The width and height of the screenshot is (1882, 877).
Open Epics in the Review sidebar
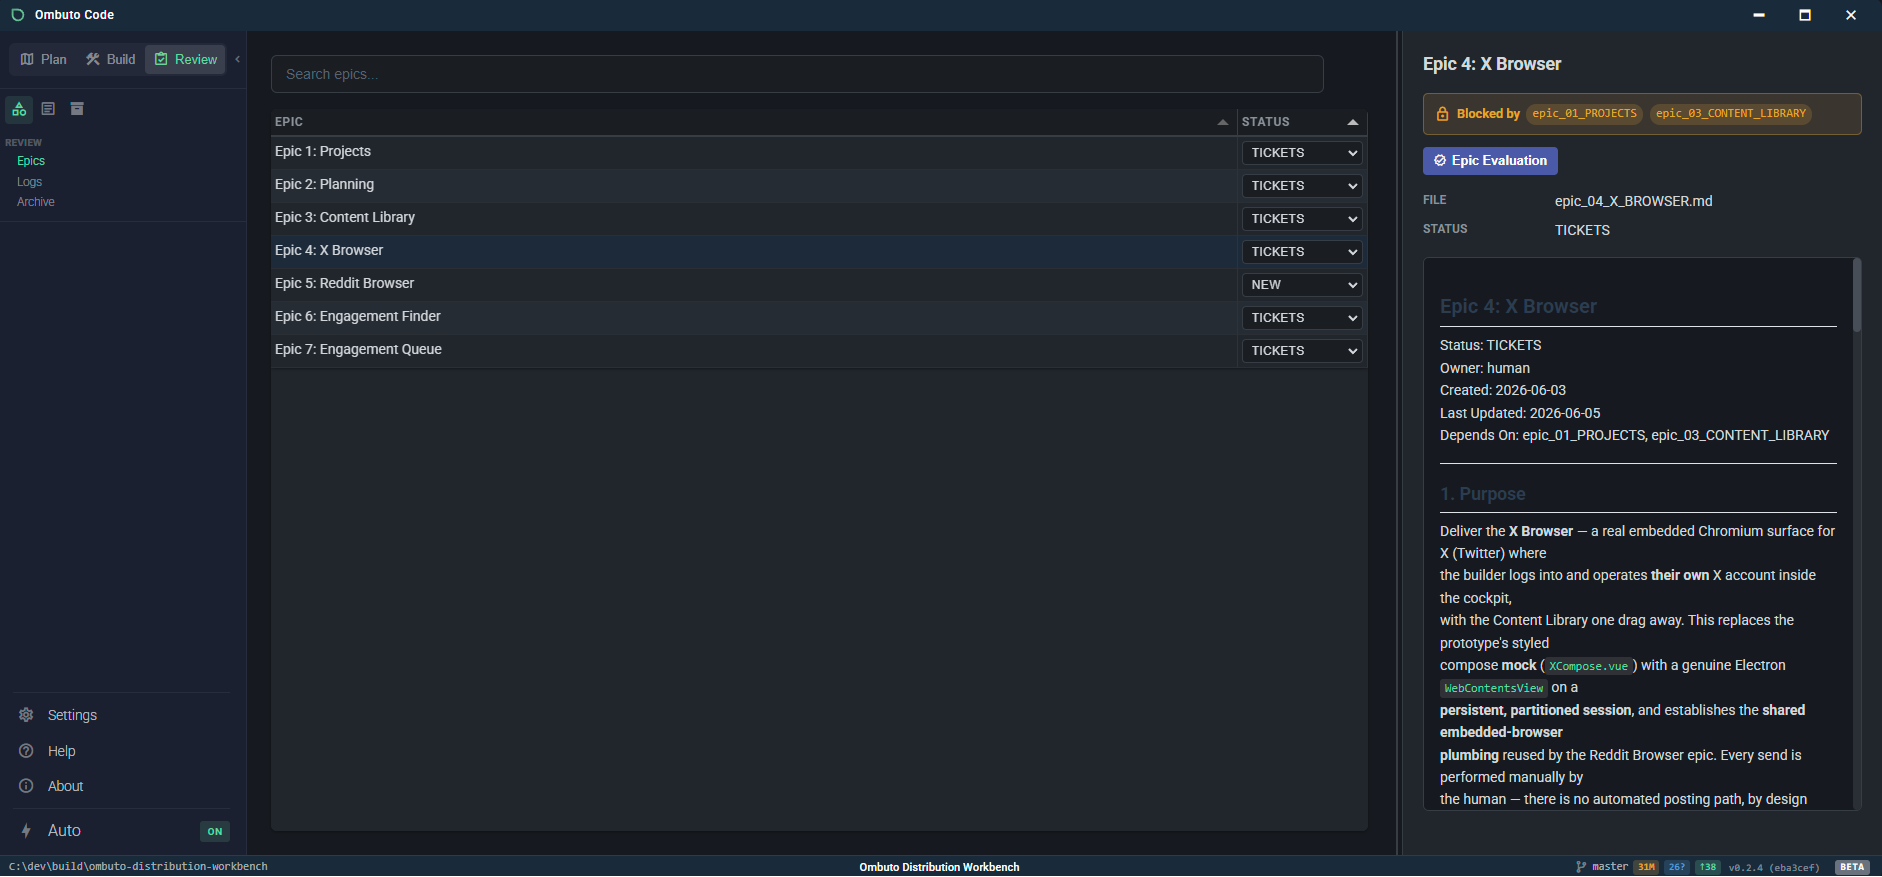(x=31, y=161)
